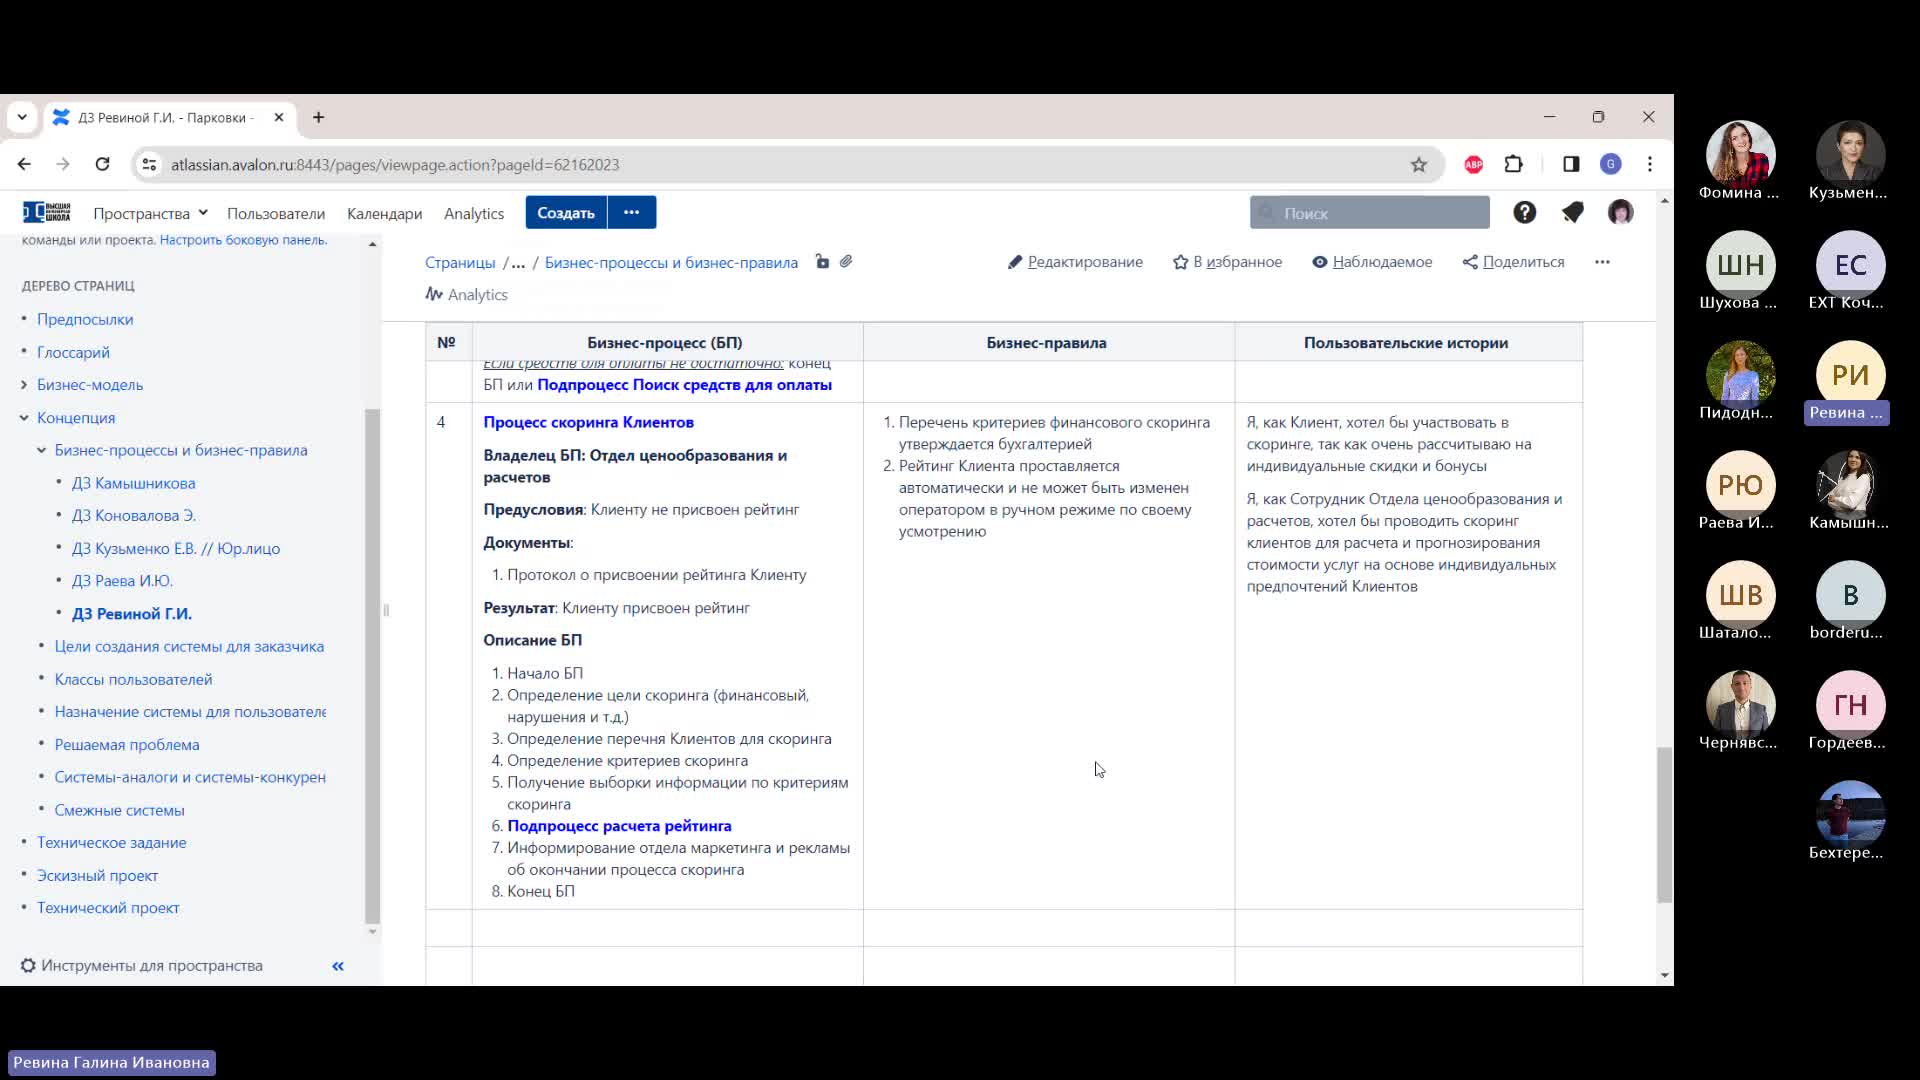Click the page restrictions lock icon

pyautogui.click(x=822, y=262)
